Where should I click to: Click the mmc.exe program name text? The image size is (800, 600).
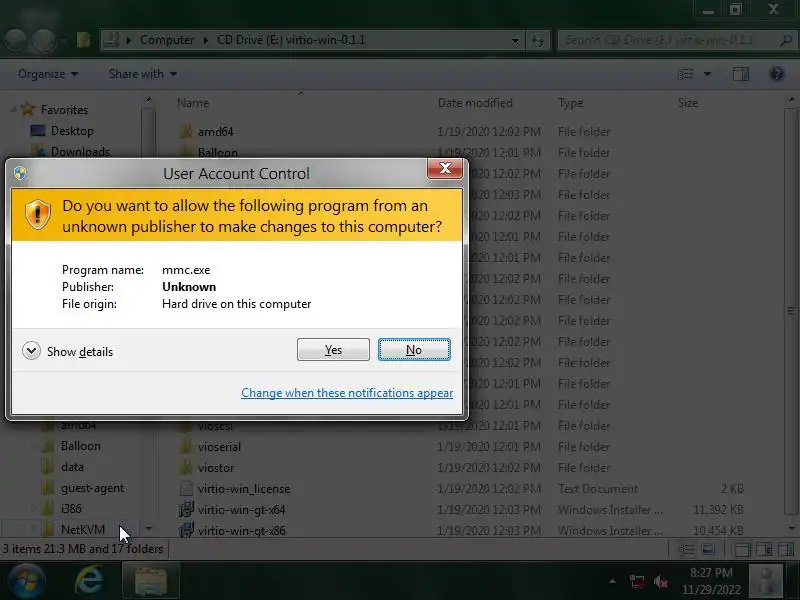coord(186,270)
